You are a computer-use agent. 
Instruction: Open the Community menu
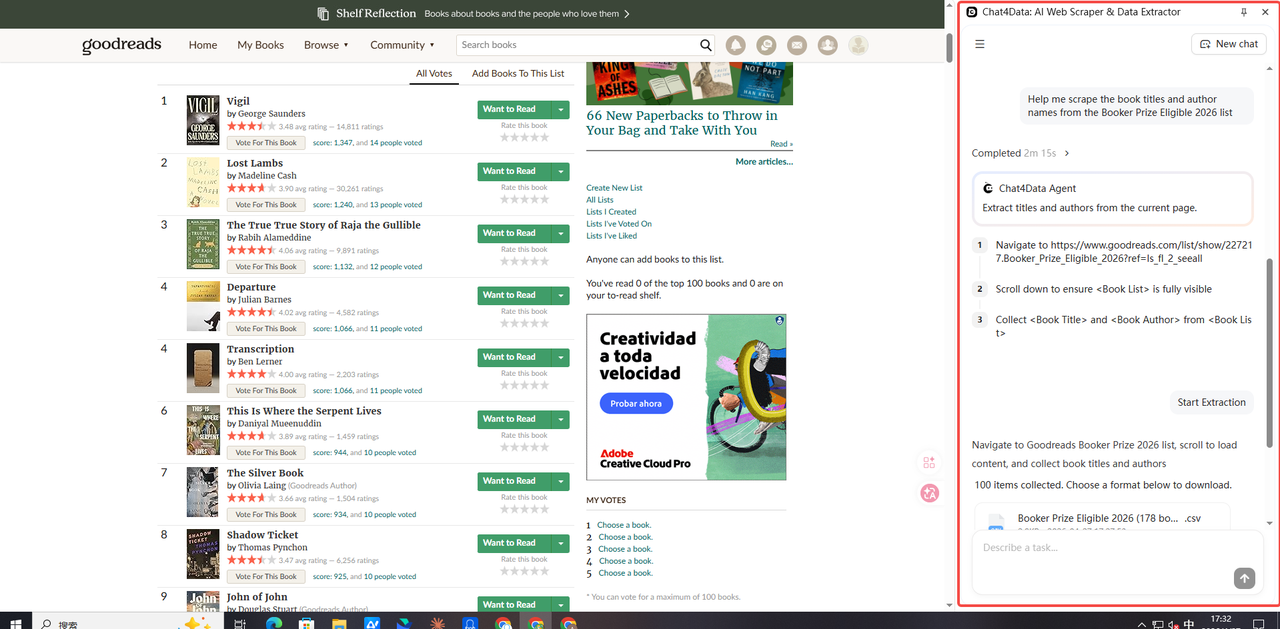pyautogui.click(x=400, y=44)
